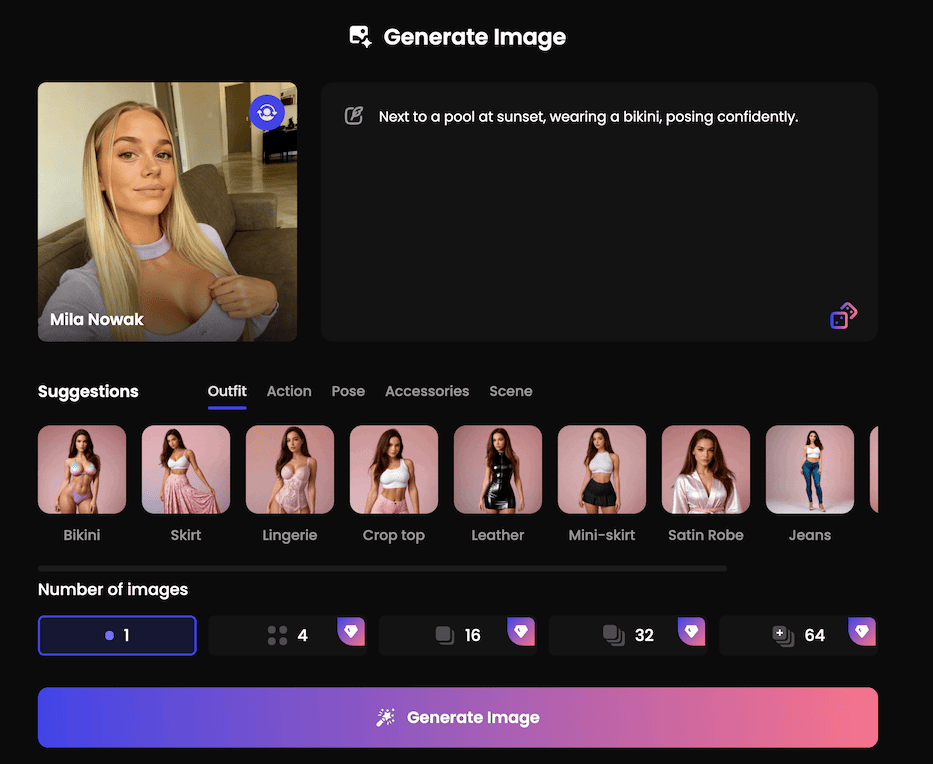
Task: Click the dice icon to randomize the prompt
Action: click(x=843, y=315)
